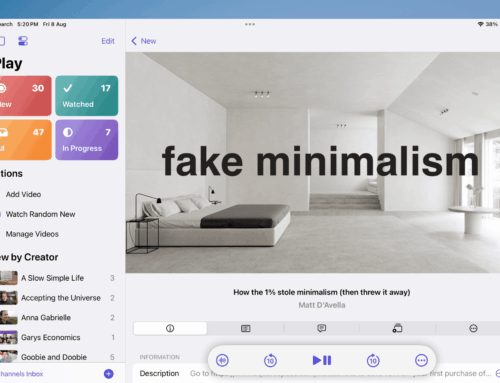The image size is (500, 383).
Task: Go back to New list
Action: (144, 41)
